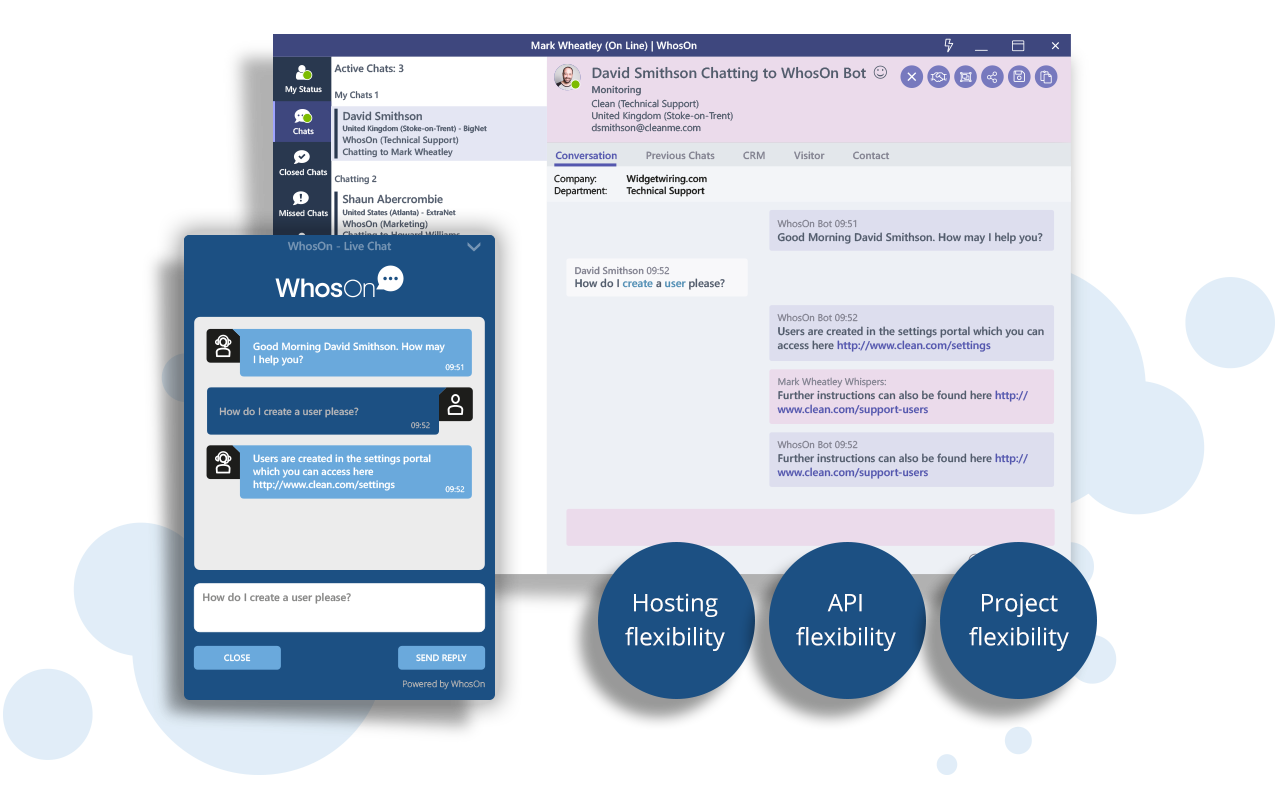Open the Visitor tab
Viewport: 1282px width, 800px height.
pos(809,156)
